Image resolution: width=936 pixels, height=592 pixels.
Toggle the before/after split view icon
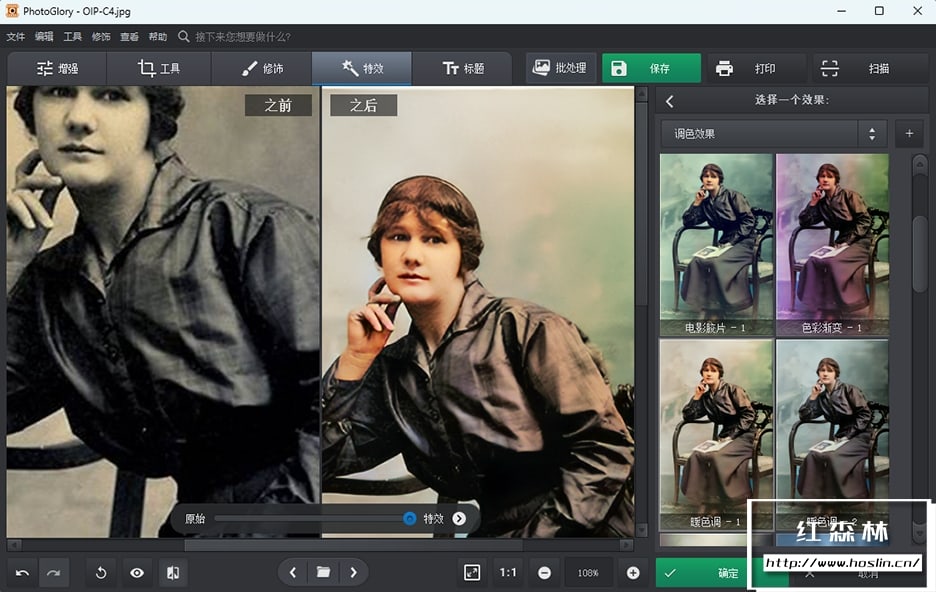[173, 573]
